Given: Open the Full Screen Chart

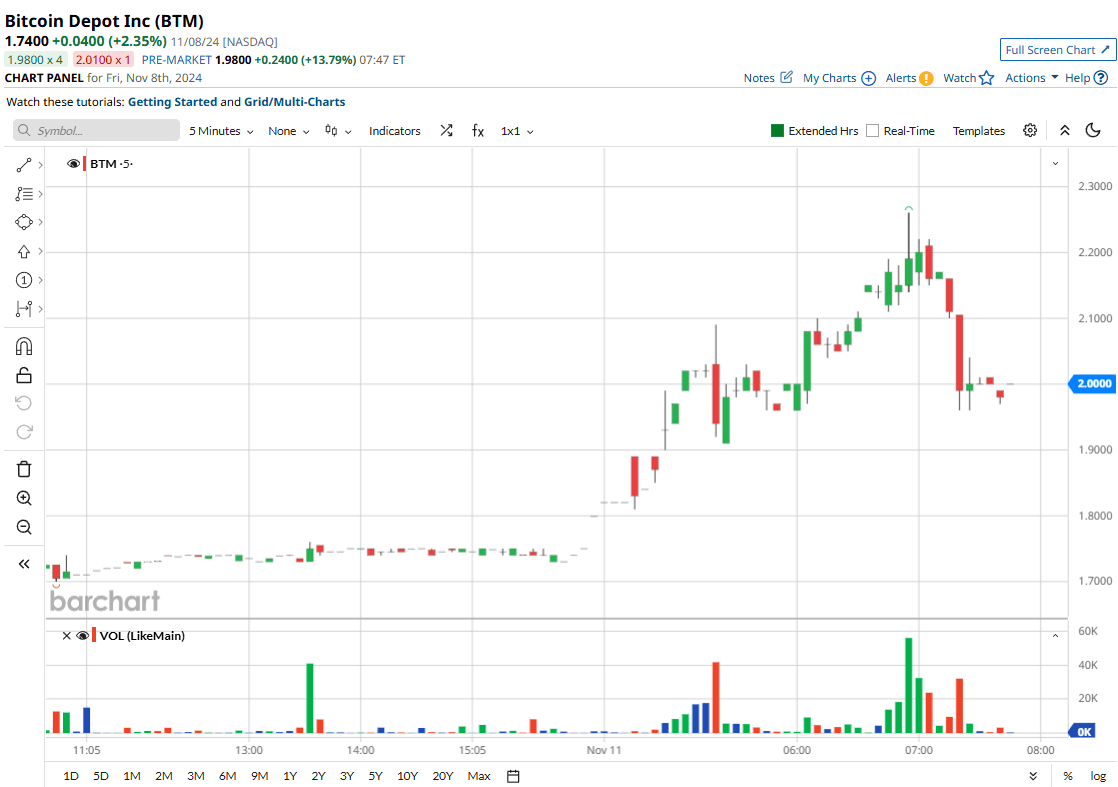Looking at the screenshot, I should 1057,50.
